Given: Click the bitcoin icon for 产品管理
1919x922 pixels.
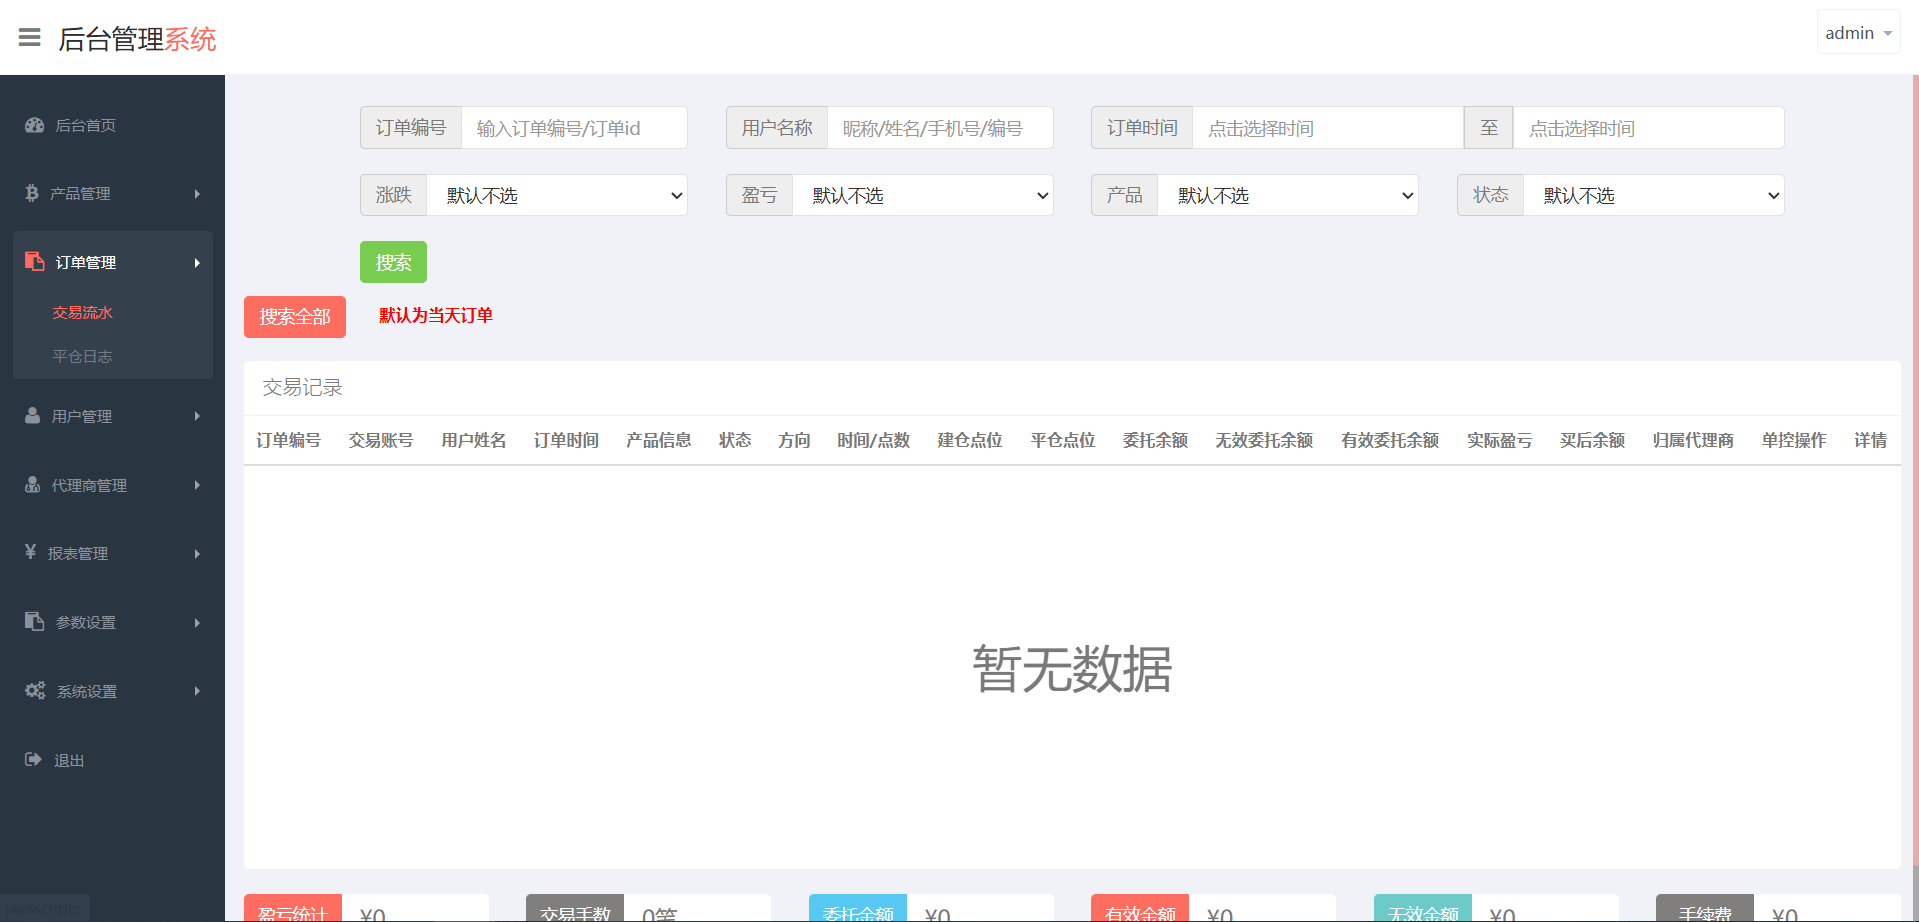Looking at the screenshot, I should 32,193.
